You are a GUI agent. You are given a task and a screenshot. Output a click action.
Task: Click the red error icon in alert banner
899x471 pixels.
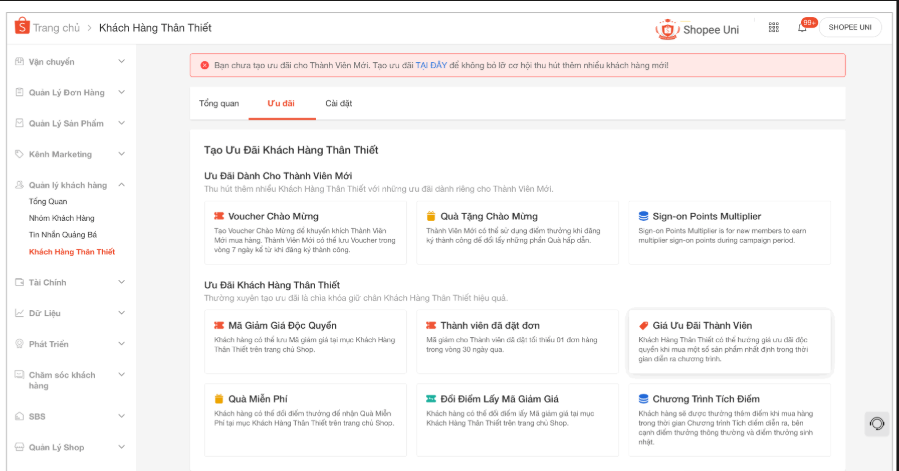click(205, 65)
